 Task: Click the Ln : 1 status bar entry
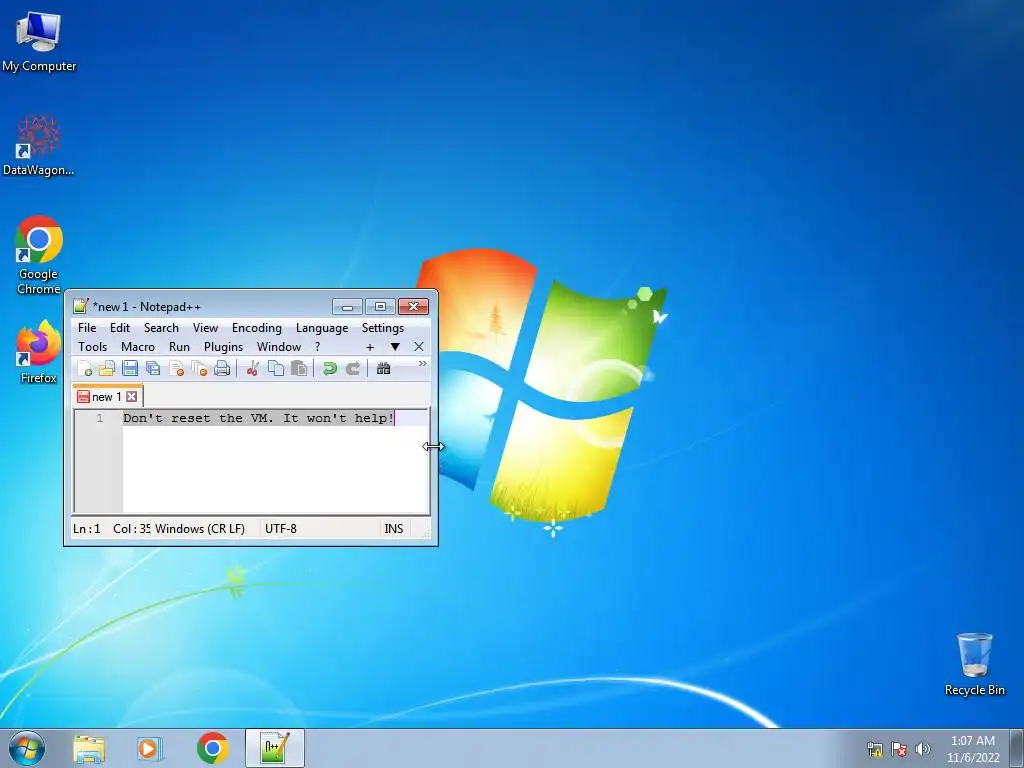(87, 529)
